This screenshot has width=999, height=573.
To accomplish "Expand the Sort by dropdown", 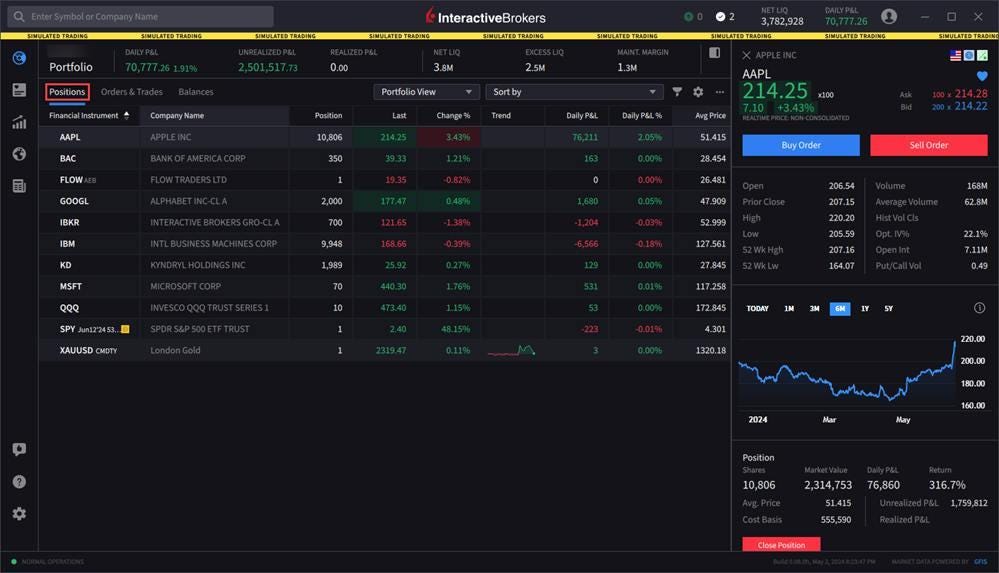I will point(574,92).
